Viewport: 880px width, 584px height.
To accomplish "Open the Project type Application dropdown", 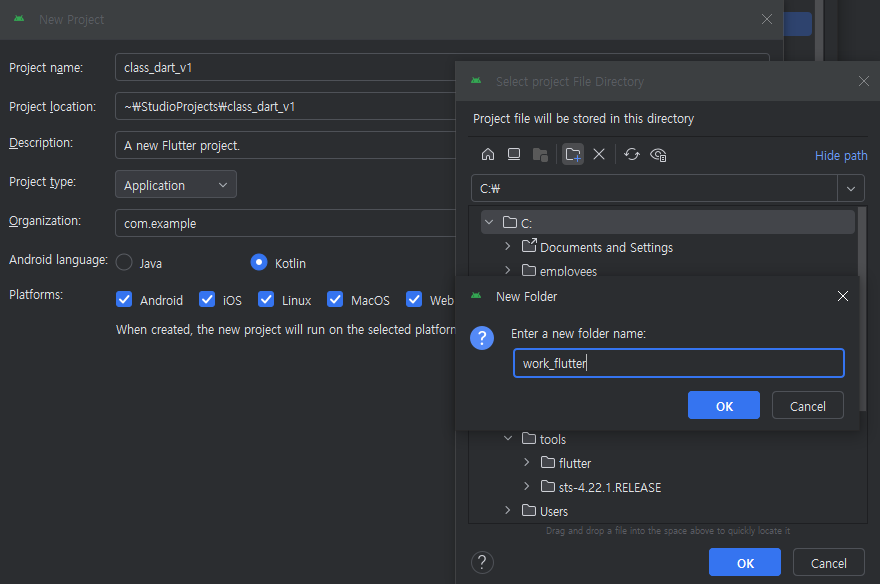I will click(x=176, y=185).
